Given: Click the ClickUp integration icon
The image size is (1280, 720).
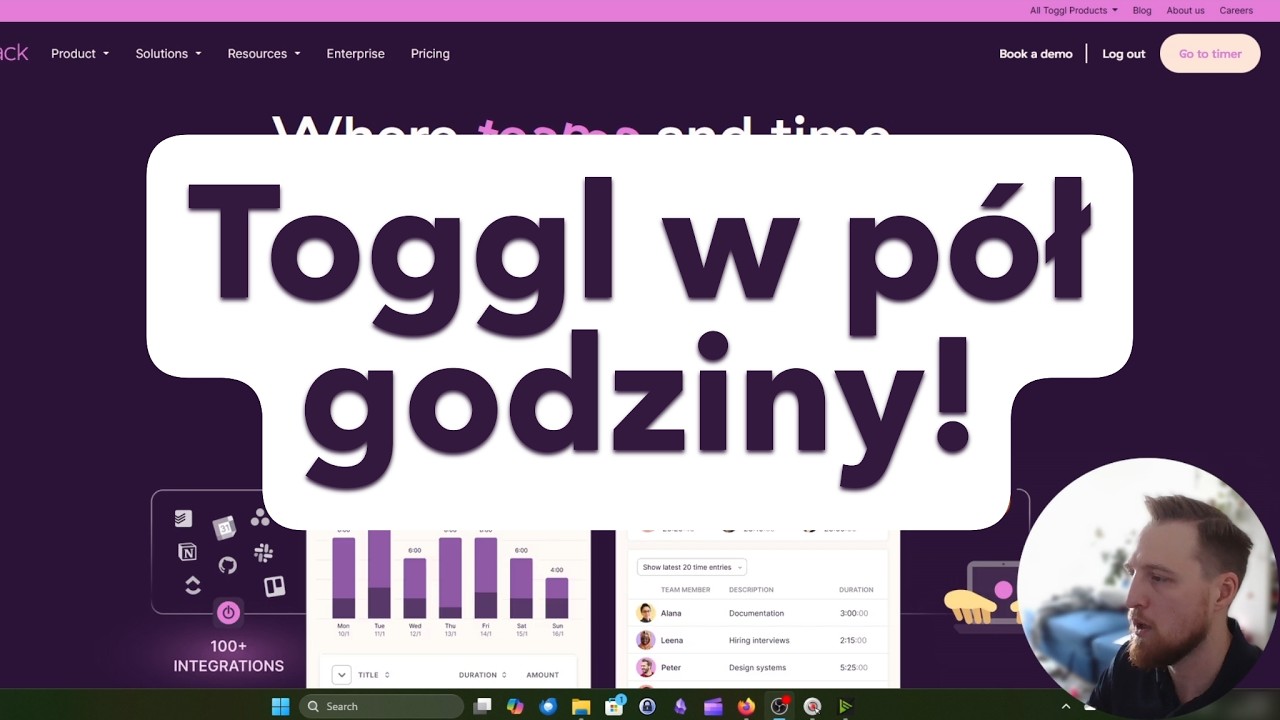Looking at the screenshot, I should click(x=193, y=586).
